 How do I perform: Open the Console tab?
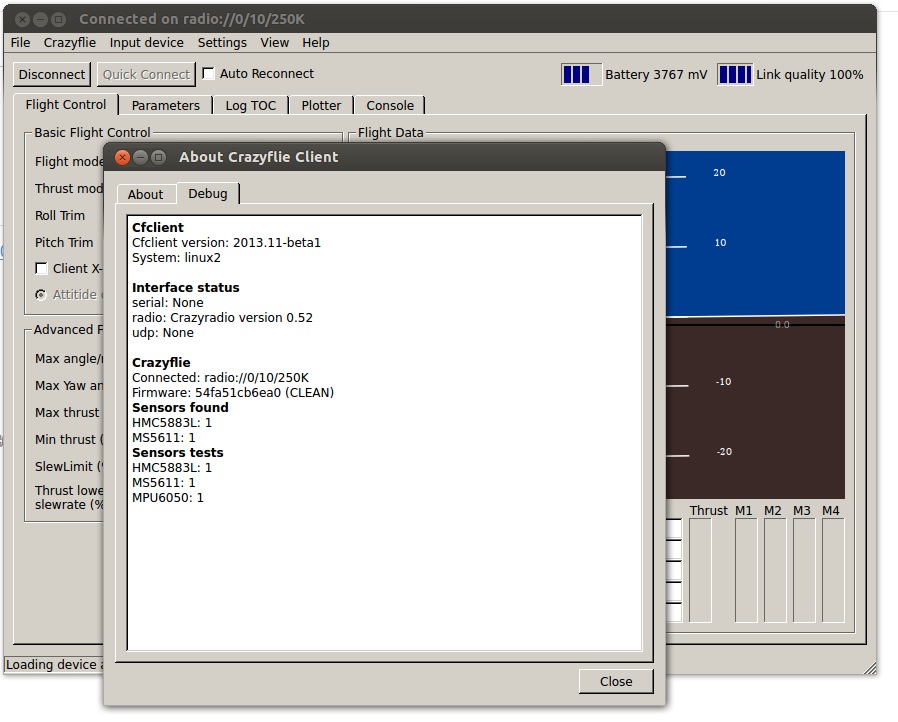(390, 105)
